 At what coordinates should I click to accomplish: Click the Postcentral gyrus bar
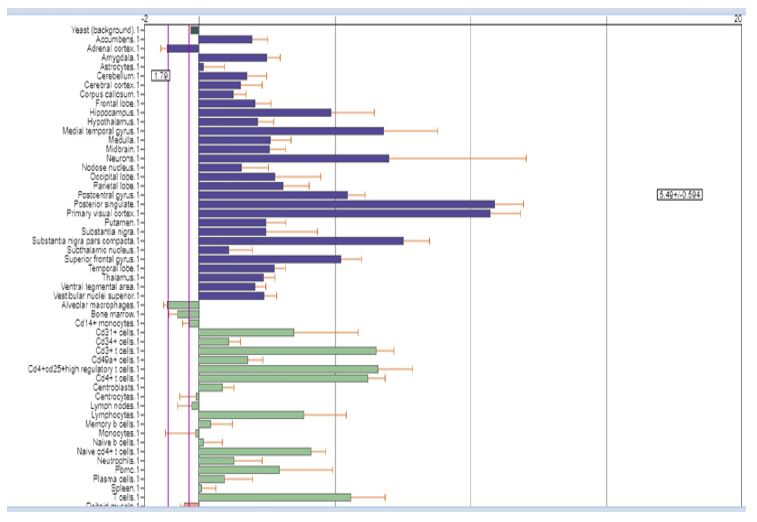pyautogui.click(x=273, y=195)
